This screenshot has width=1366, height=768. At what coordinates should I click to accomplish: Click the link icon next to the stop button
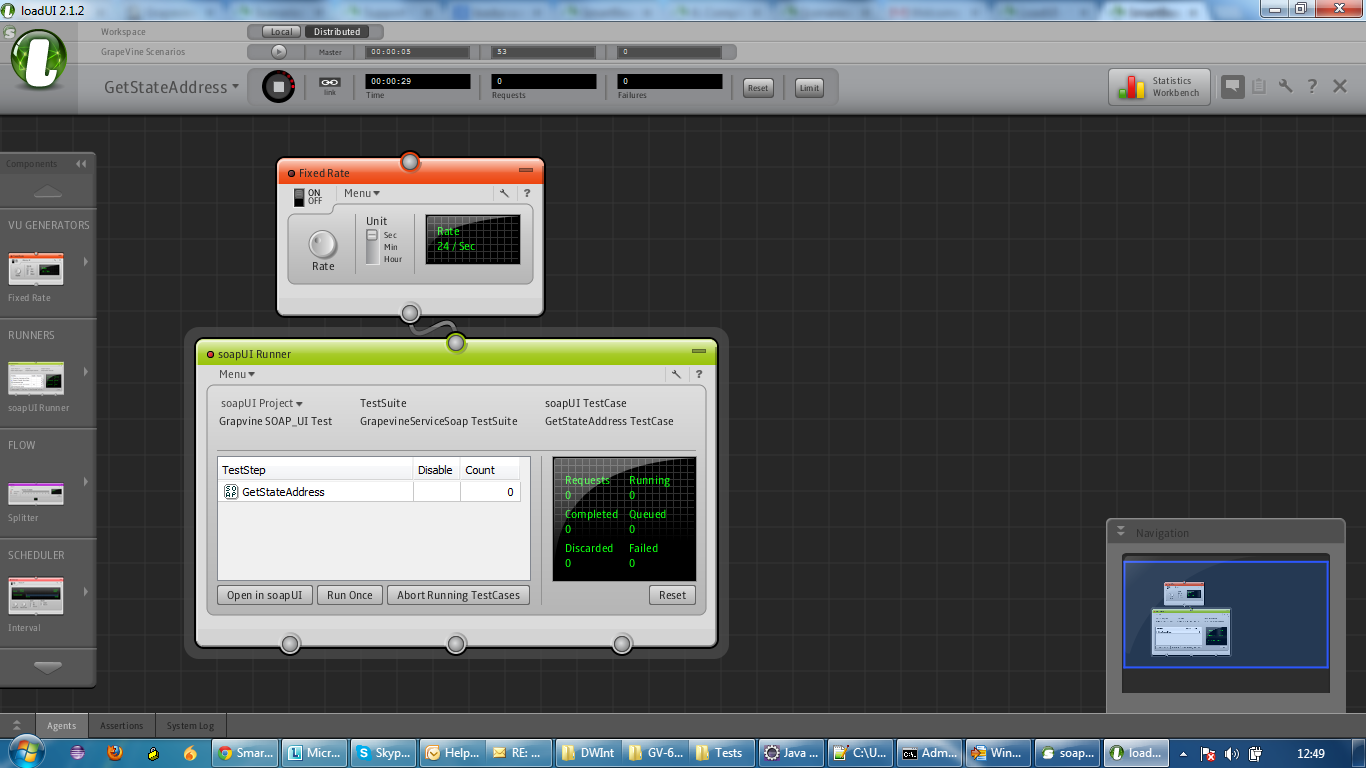click(x=329, y=84)
